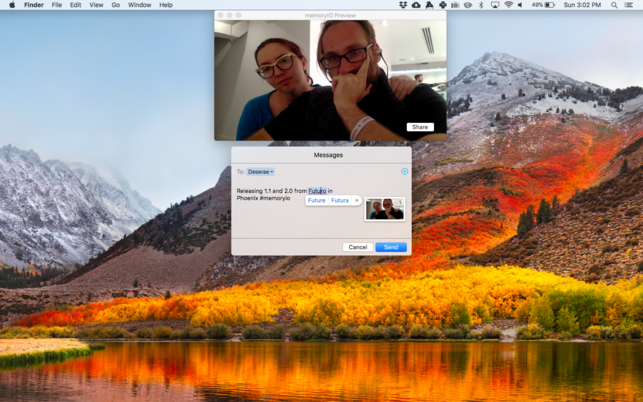Open Spotlight search magnifier

[x=614, y=5]
